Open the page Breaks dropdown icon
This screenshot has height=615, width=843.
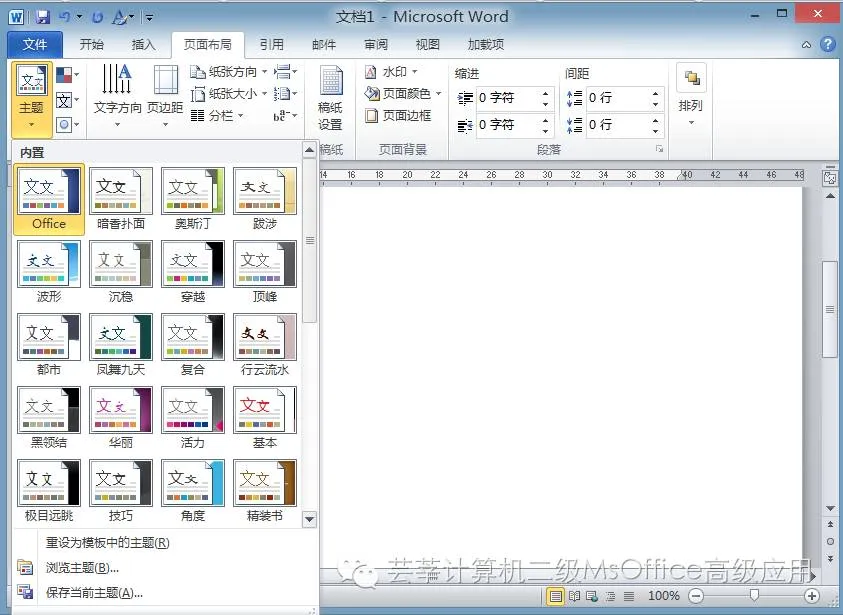(x=285, y=71)
